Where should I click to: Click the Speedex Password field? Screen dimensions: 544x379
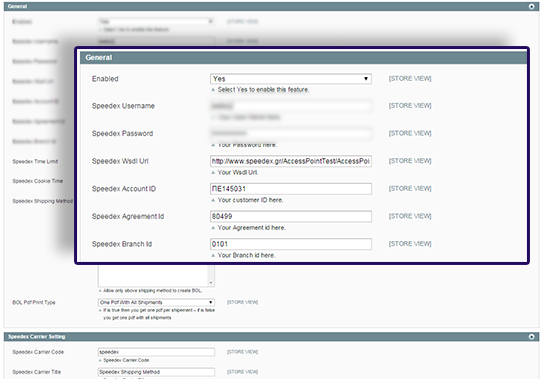(x=291, y=133)
